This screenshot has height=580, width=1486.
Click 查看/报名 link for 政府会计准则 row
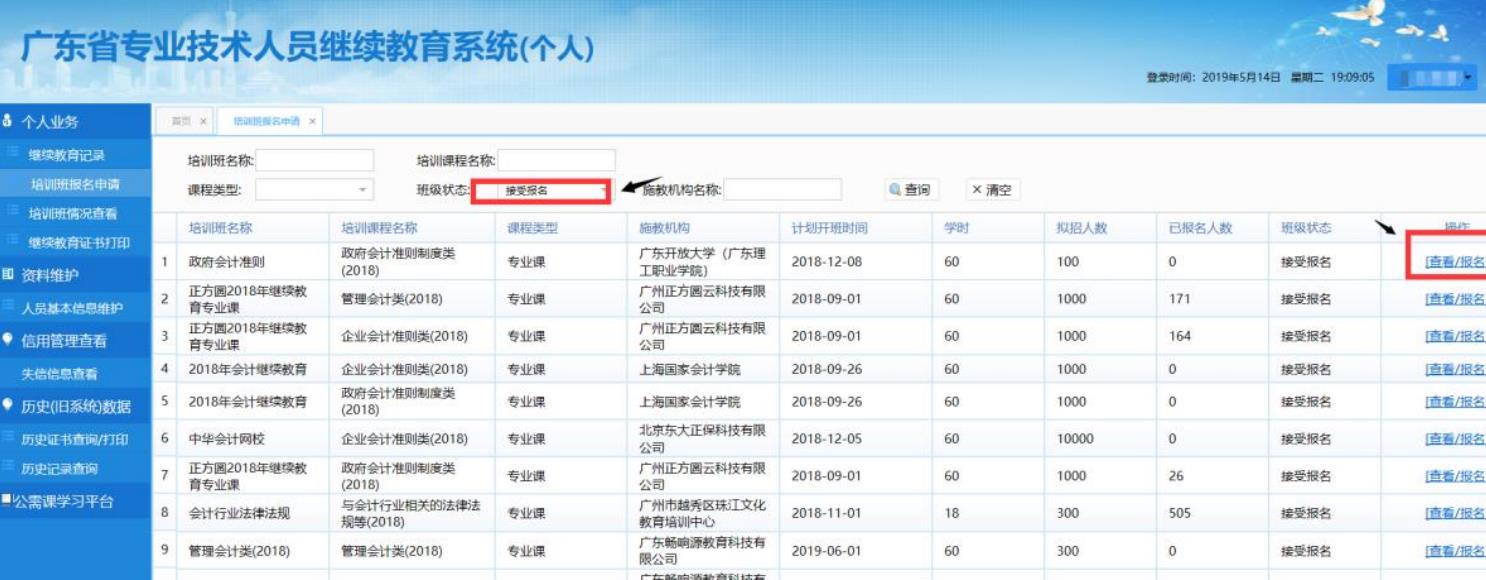pyautogui.click(x=1454, y=262)
